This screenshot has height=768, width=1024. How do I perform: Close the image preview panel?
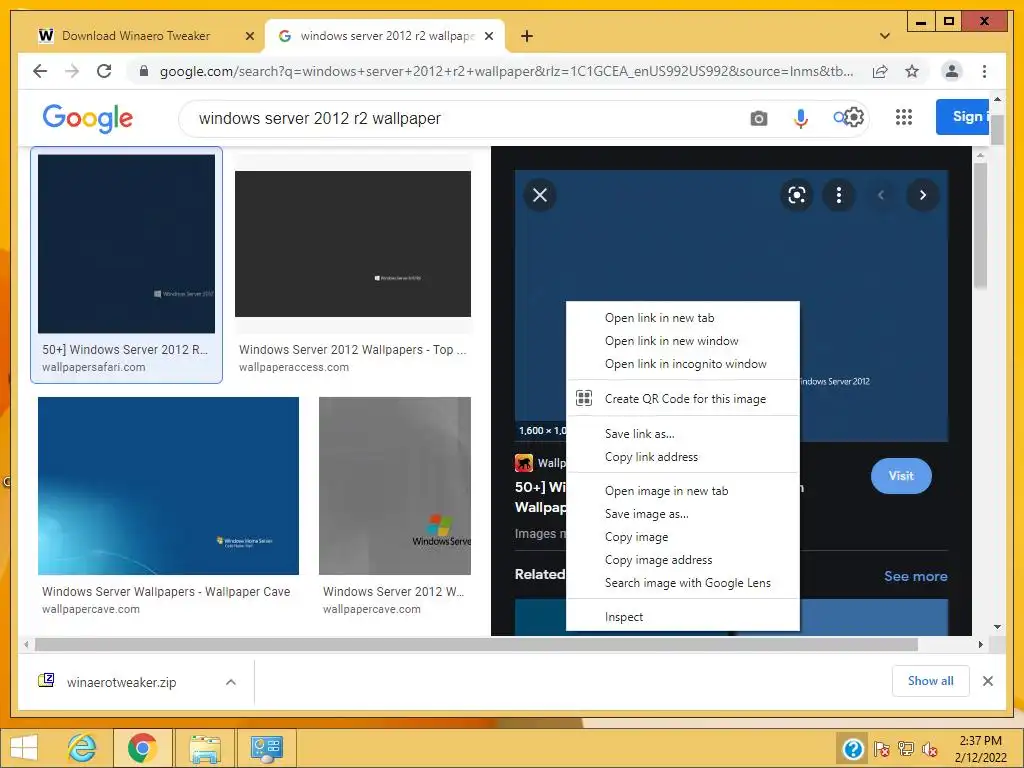(x=540, y=195)
